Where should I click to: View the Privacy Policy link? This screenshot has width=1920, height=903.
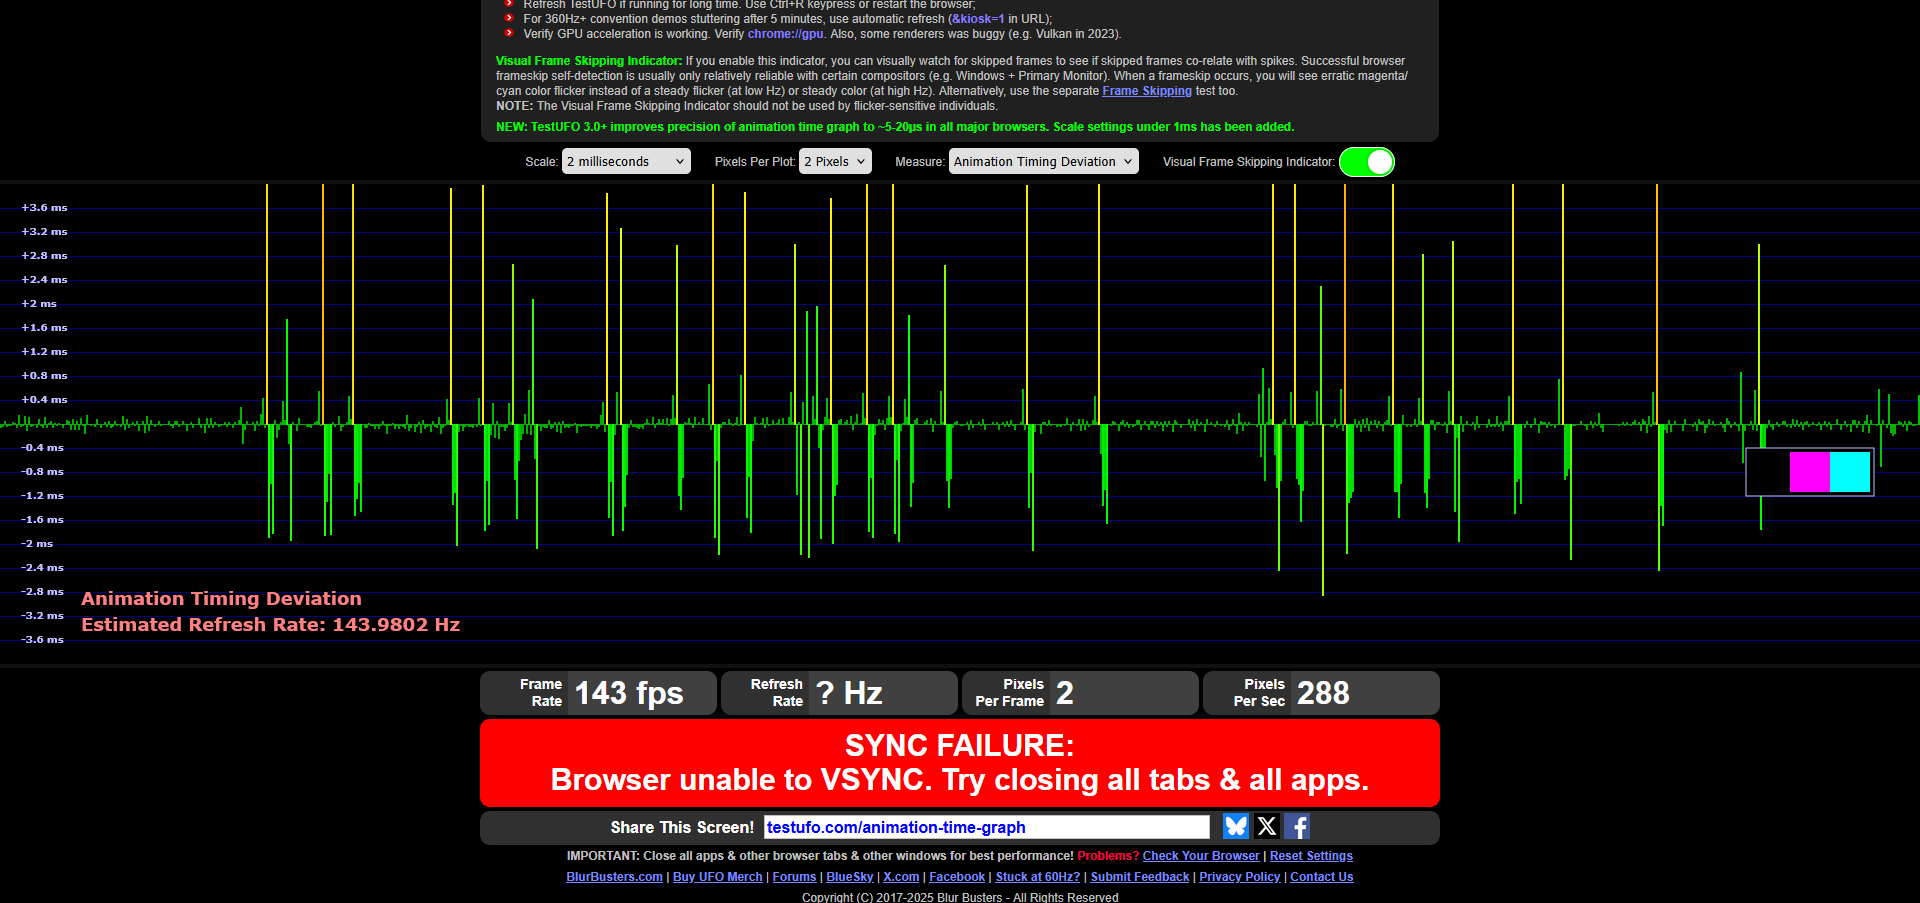(1240, 877)
